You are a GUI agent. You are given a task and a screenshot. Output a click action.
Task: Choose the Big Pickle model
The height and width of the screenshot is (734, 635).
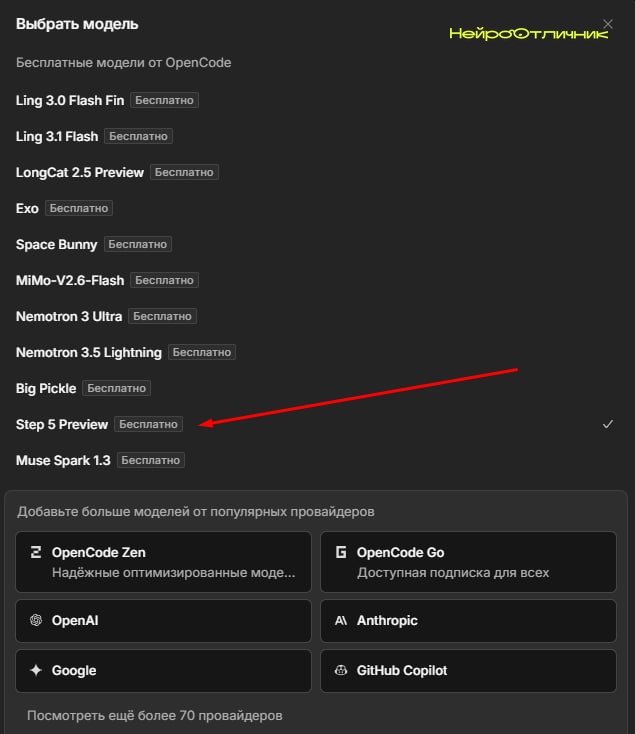[314, 389]
